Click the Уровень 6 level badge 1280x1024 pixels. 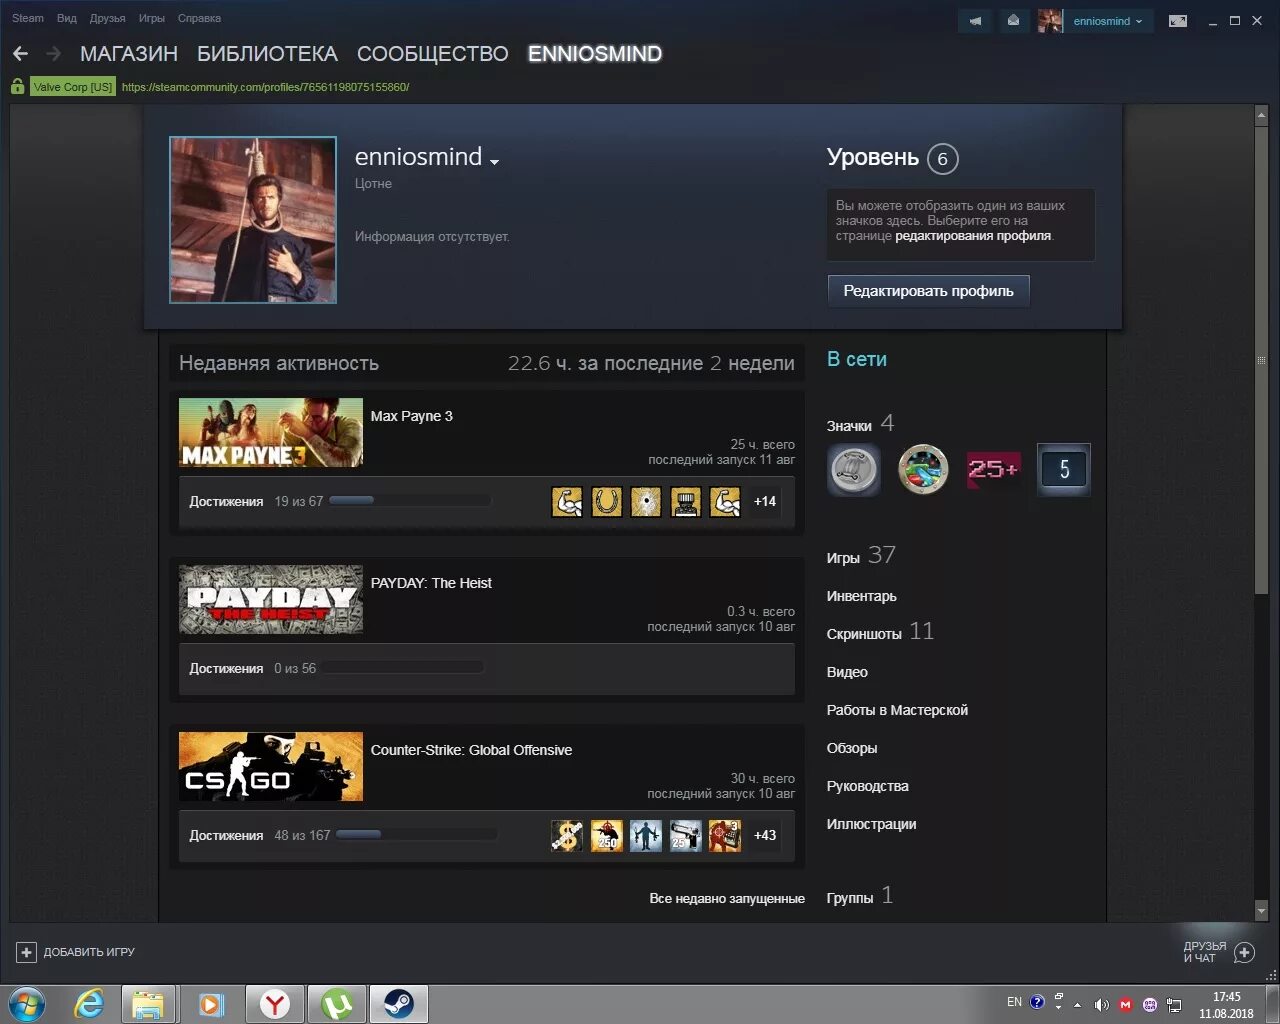point(942,159)
